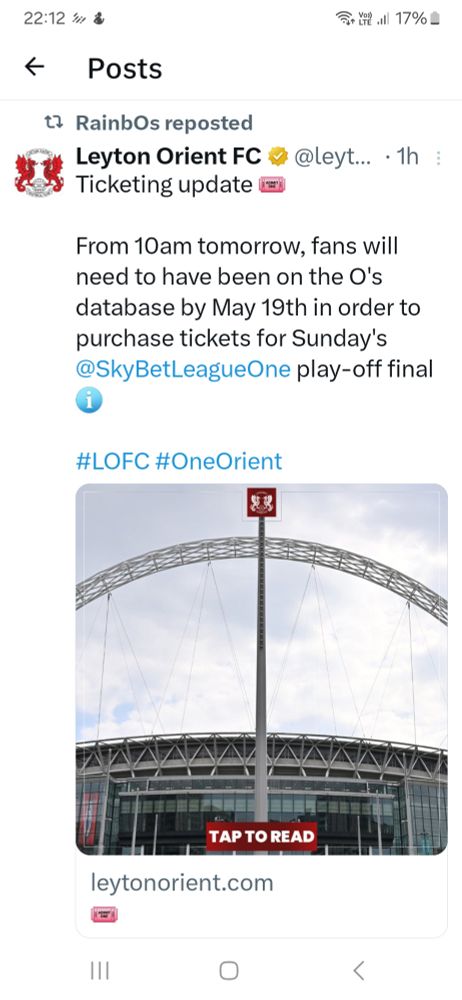Tap the RainbOs reposted label
Image resolution: width=462 pixels, height=1000 pixels.
pyautogui.click(x=164, y=122)
